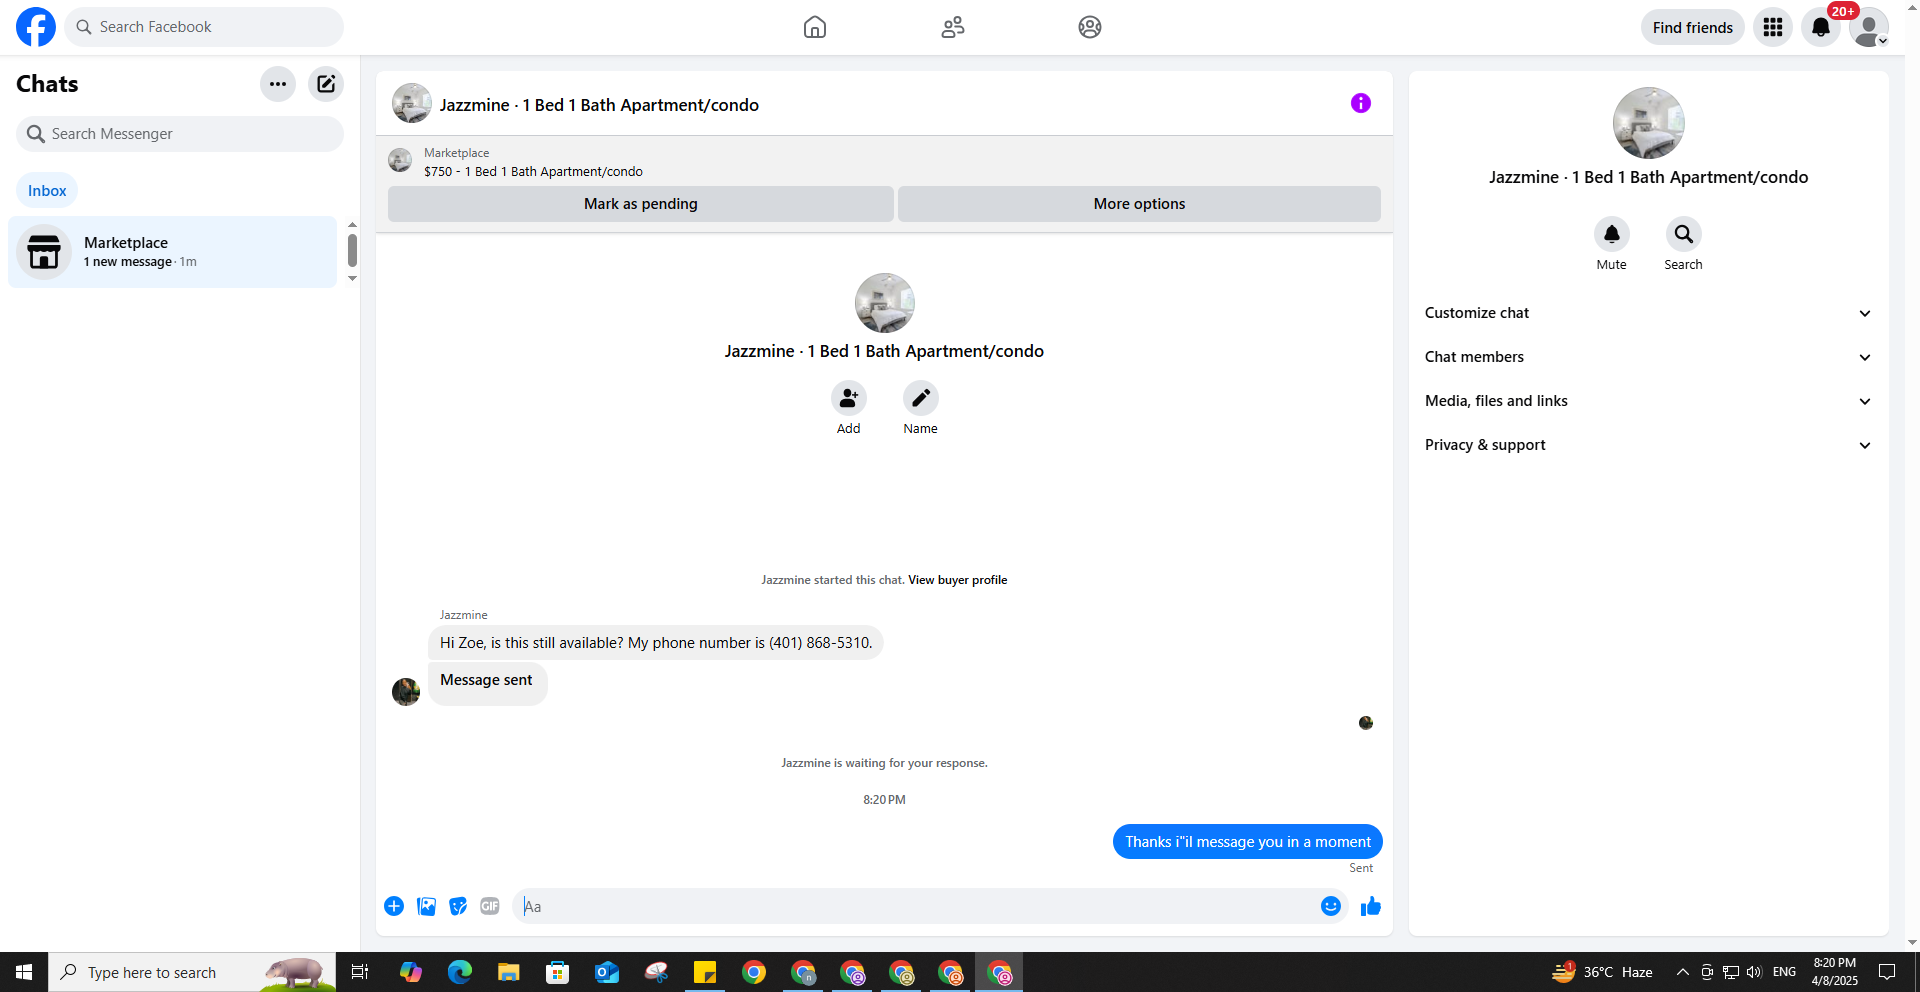This screenshot has width=1920, height=992.
Task: Expand Chat members section
Action: pos(1648,357)
